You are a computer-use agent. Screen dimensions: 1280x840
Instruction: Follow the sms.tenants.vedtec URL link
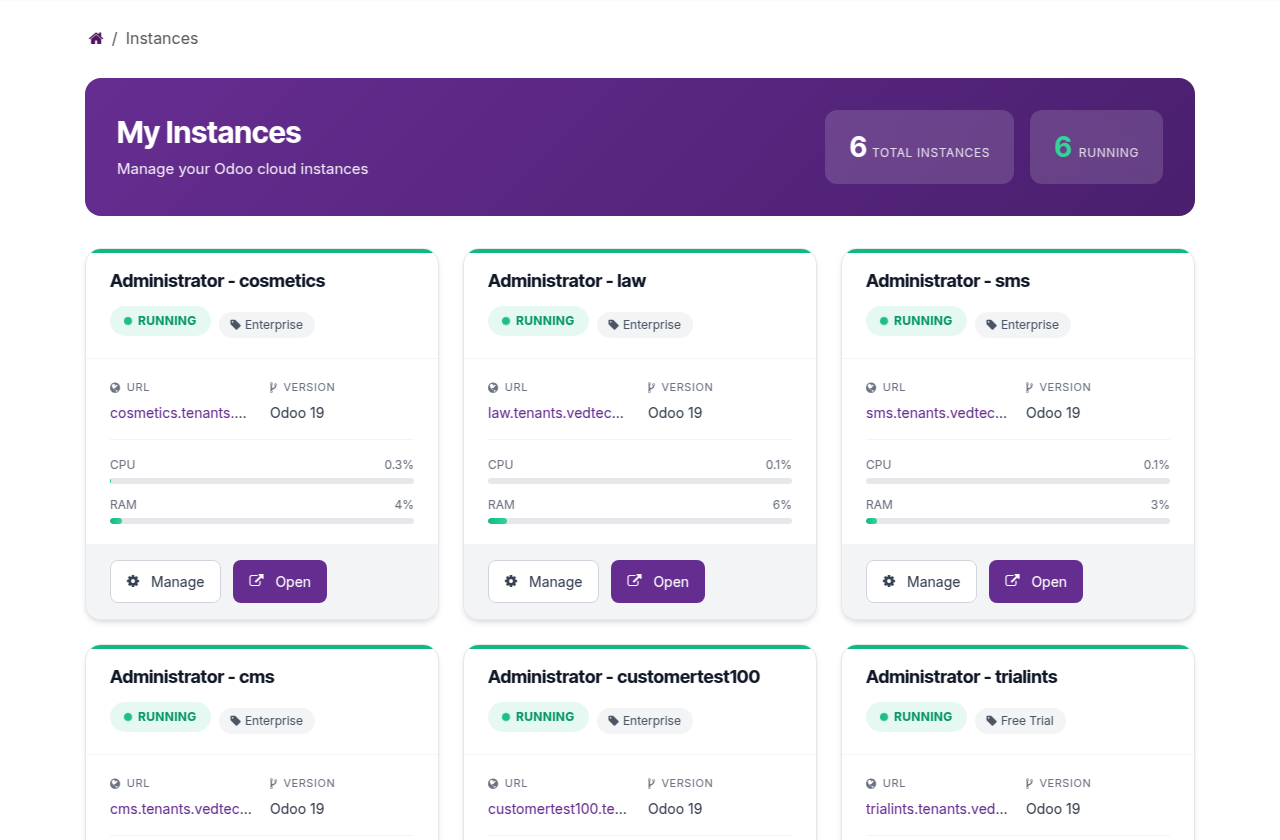click(x=936, y=413)
